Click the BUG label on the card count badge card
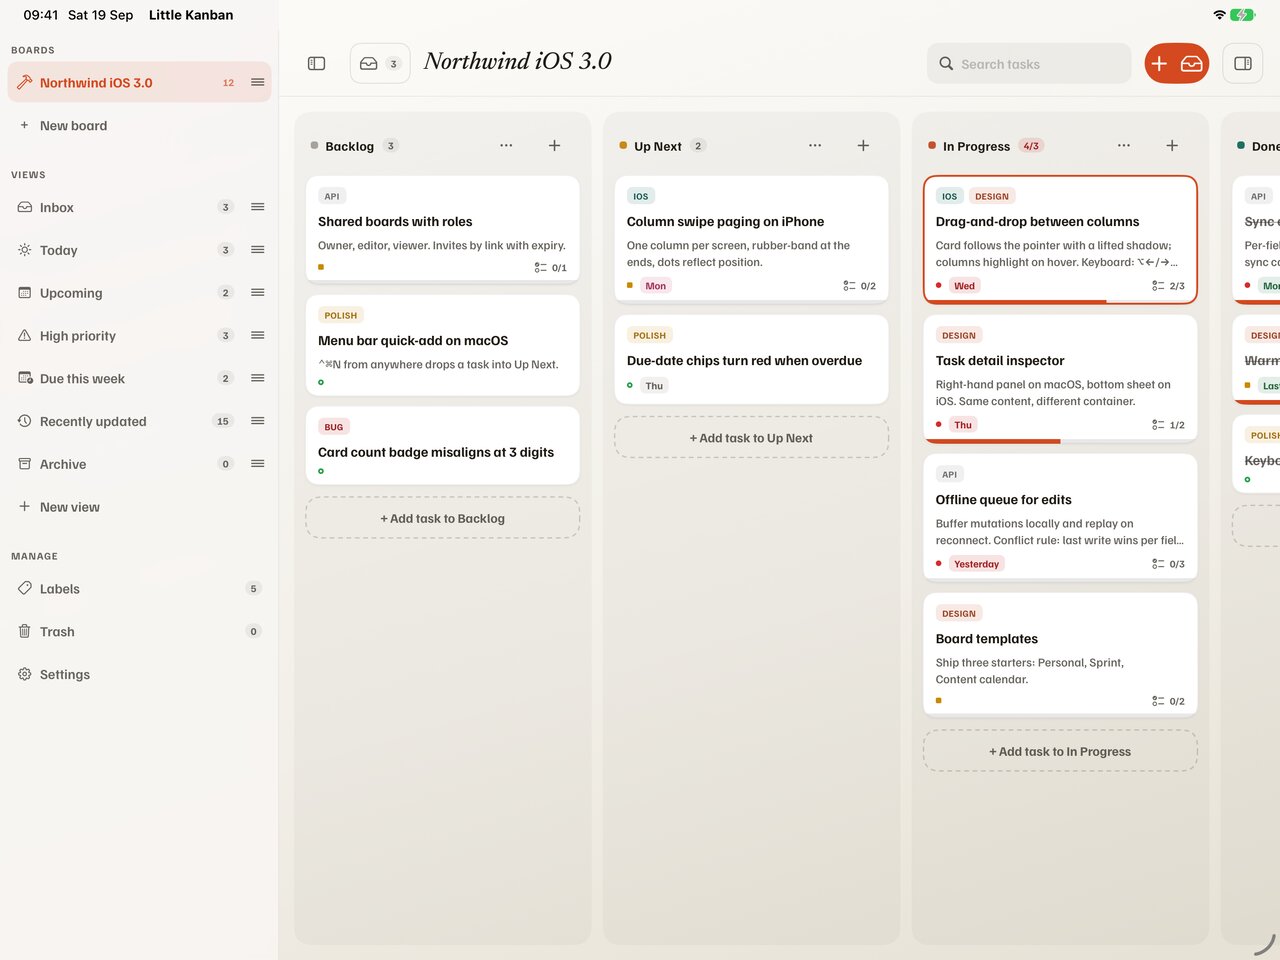This screenshot has width=1280, height=960. point(334,427)
